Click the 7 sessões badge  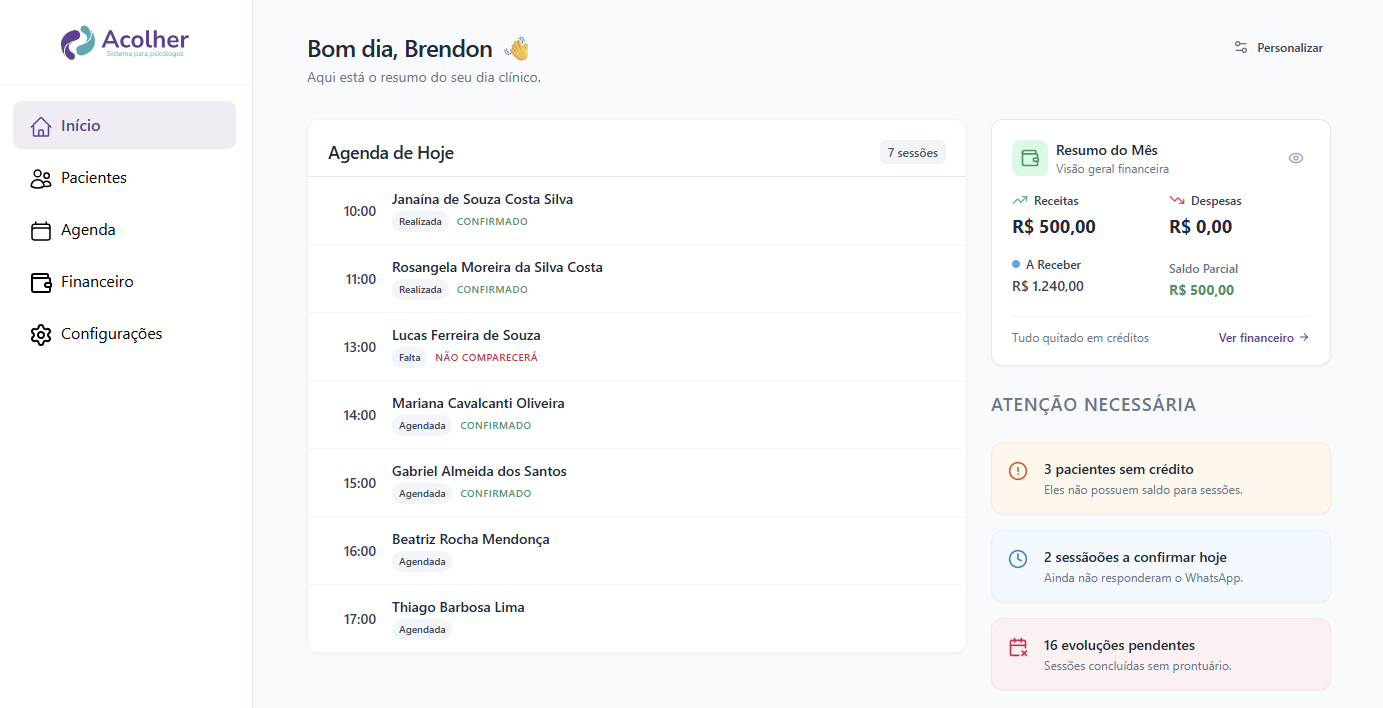tap(912, 153)
